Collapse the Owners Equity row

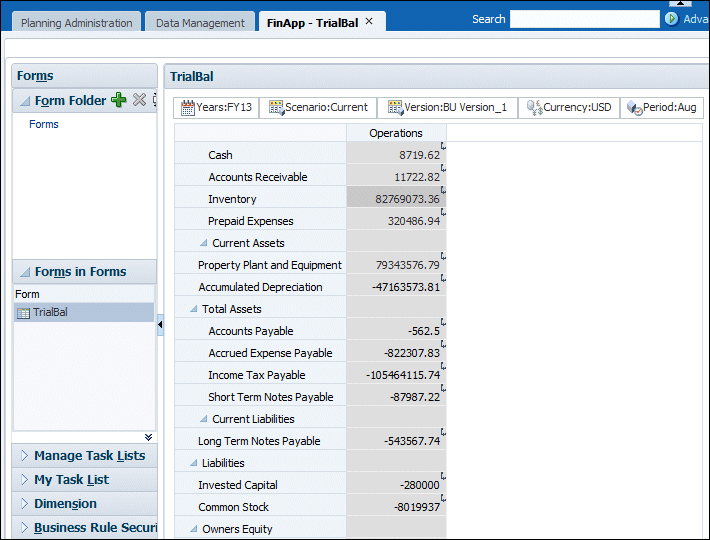click(x=193, y=529)
